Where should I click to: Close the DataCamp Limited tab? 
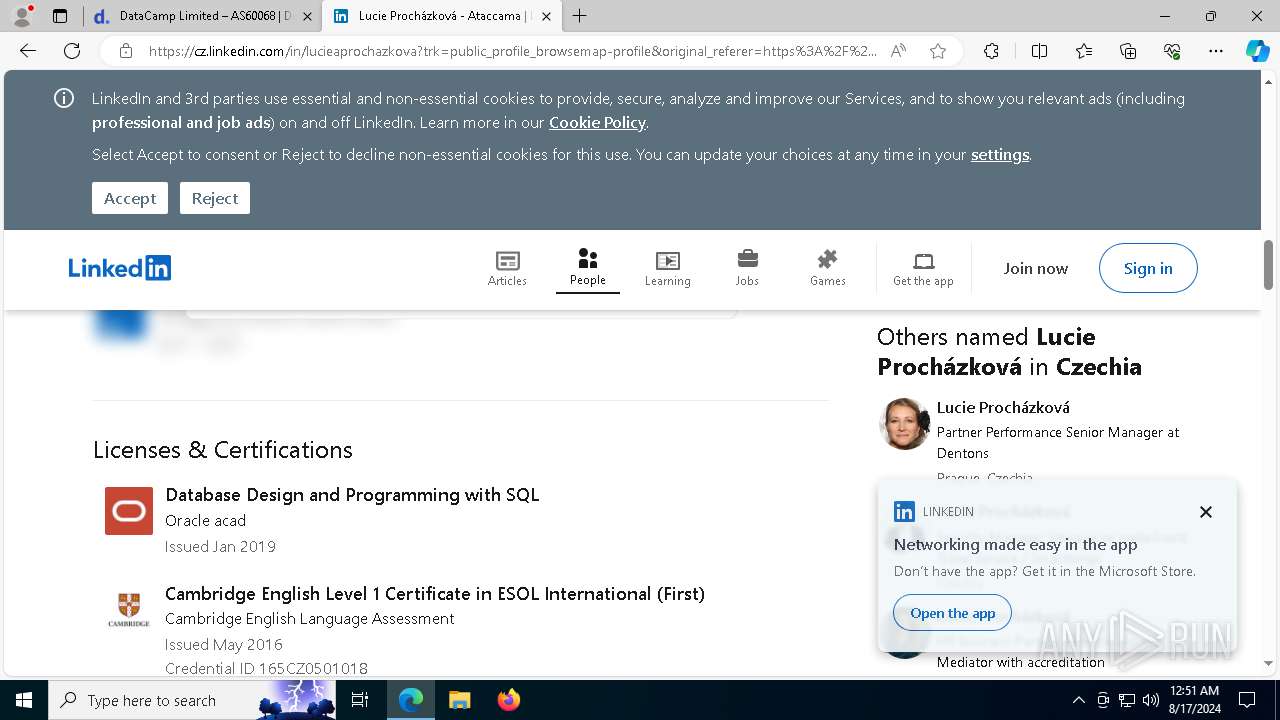(307, 16)
